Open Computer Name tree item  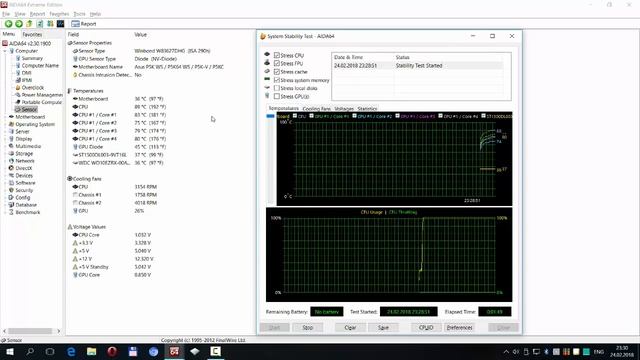40,66
